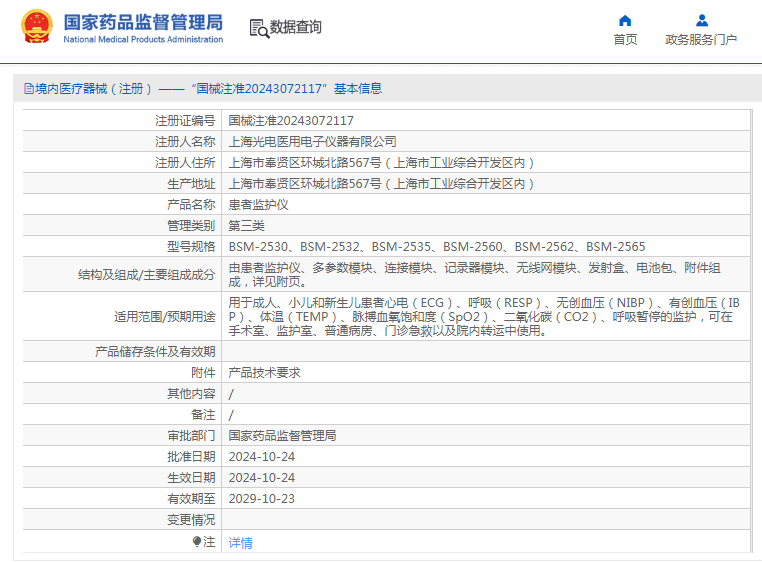762x562 pixels.
Task: Select 上海光电医用电子仪器有限公司 registrant name
Action: [312, 141]
